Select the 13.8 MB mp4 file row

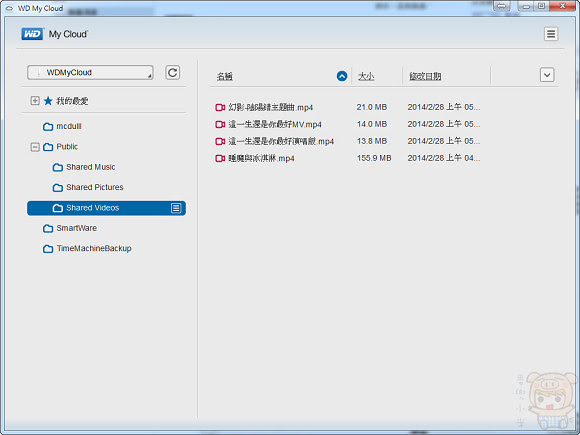348,141
